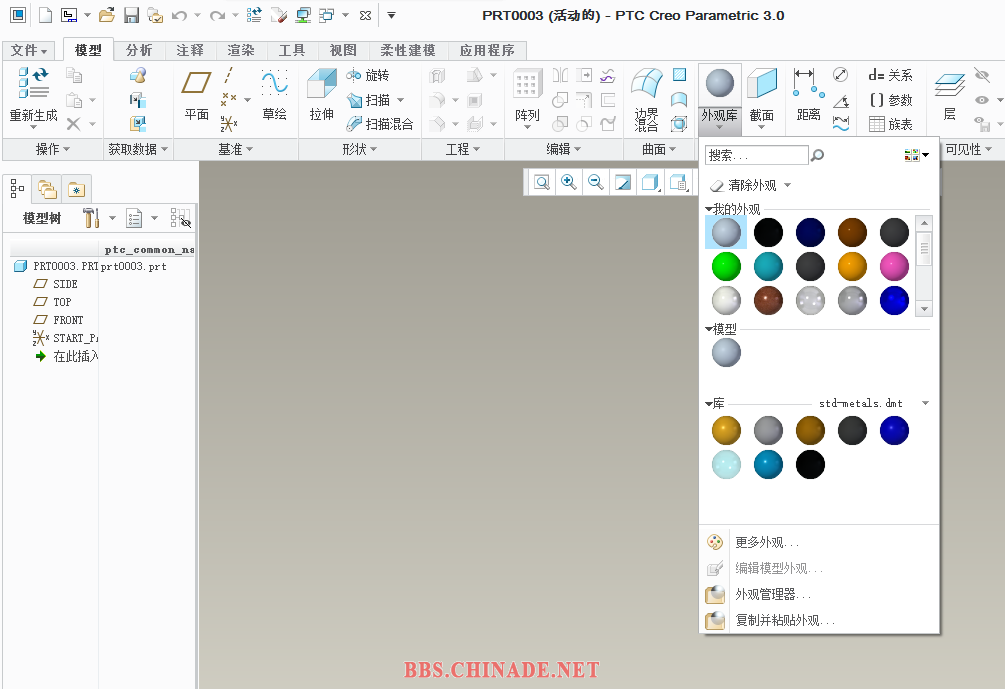Toggle the hide (crossed eye) visibility icon
Screen dimensions: 1005x689
pyautogui.click(x=981, y=75)
